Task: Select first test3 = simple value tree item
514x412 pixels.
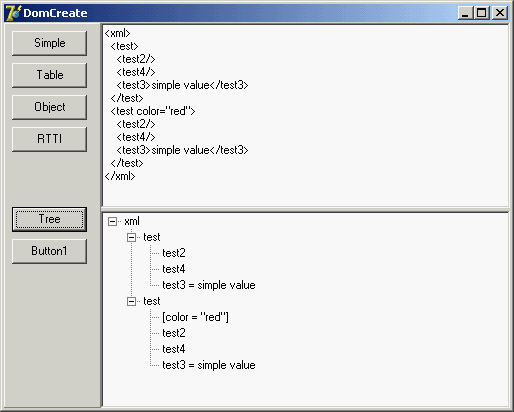Action: point(209,285)
